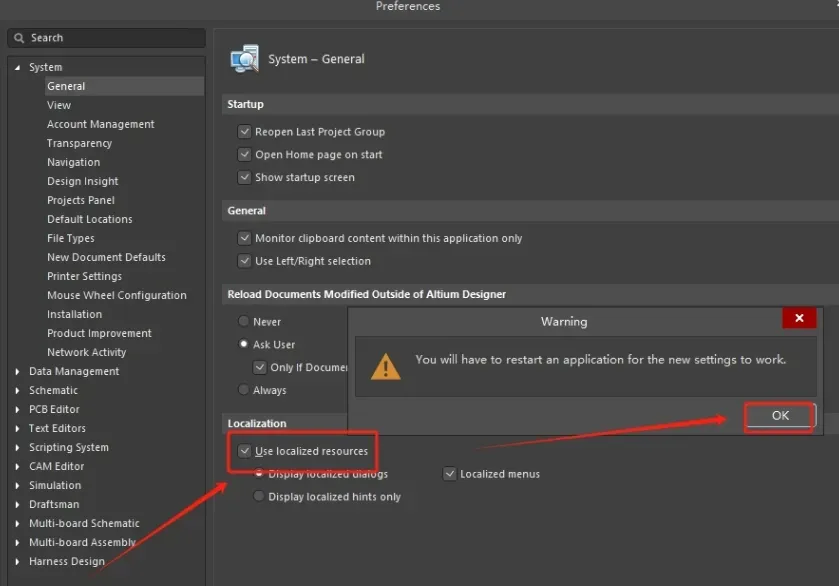Select the Ask User radio button
The image size is (839, 586).
(243, 344)
